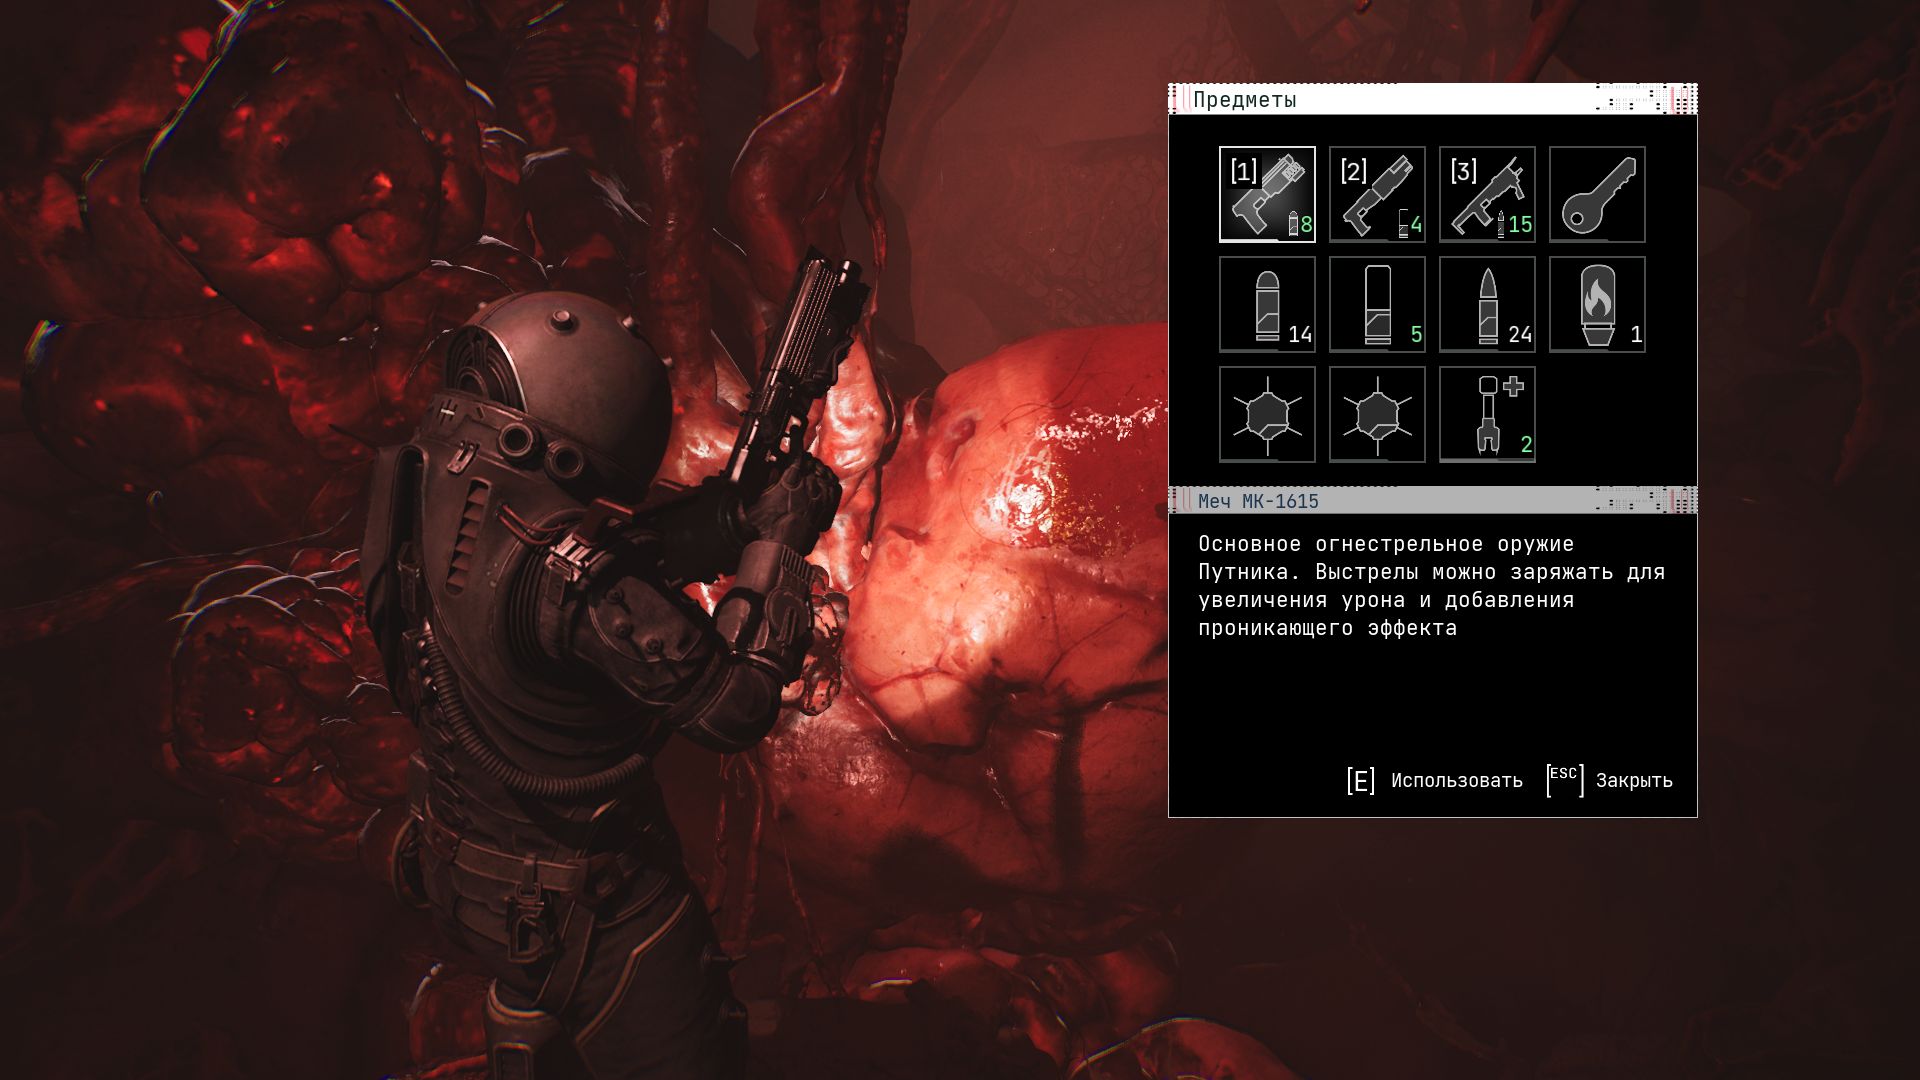Select pistol ammo with count 14
The height and width of the screenshot is (1080, 1920).
coord(1266,304)
